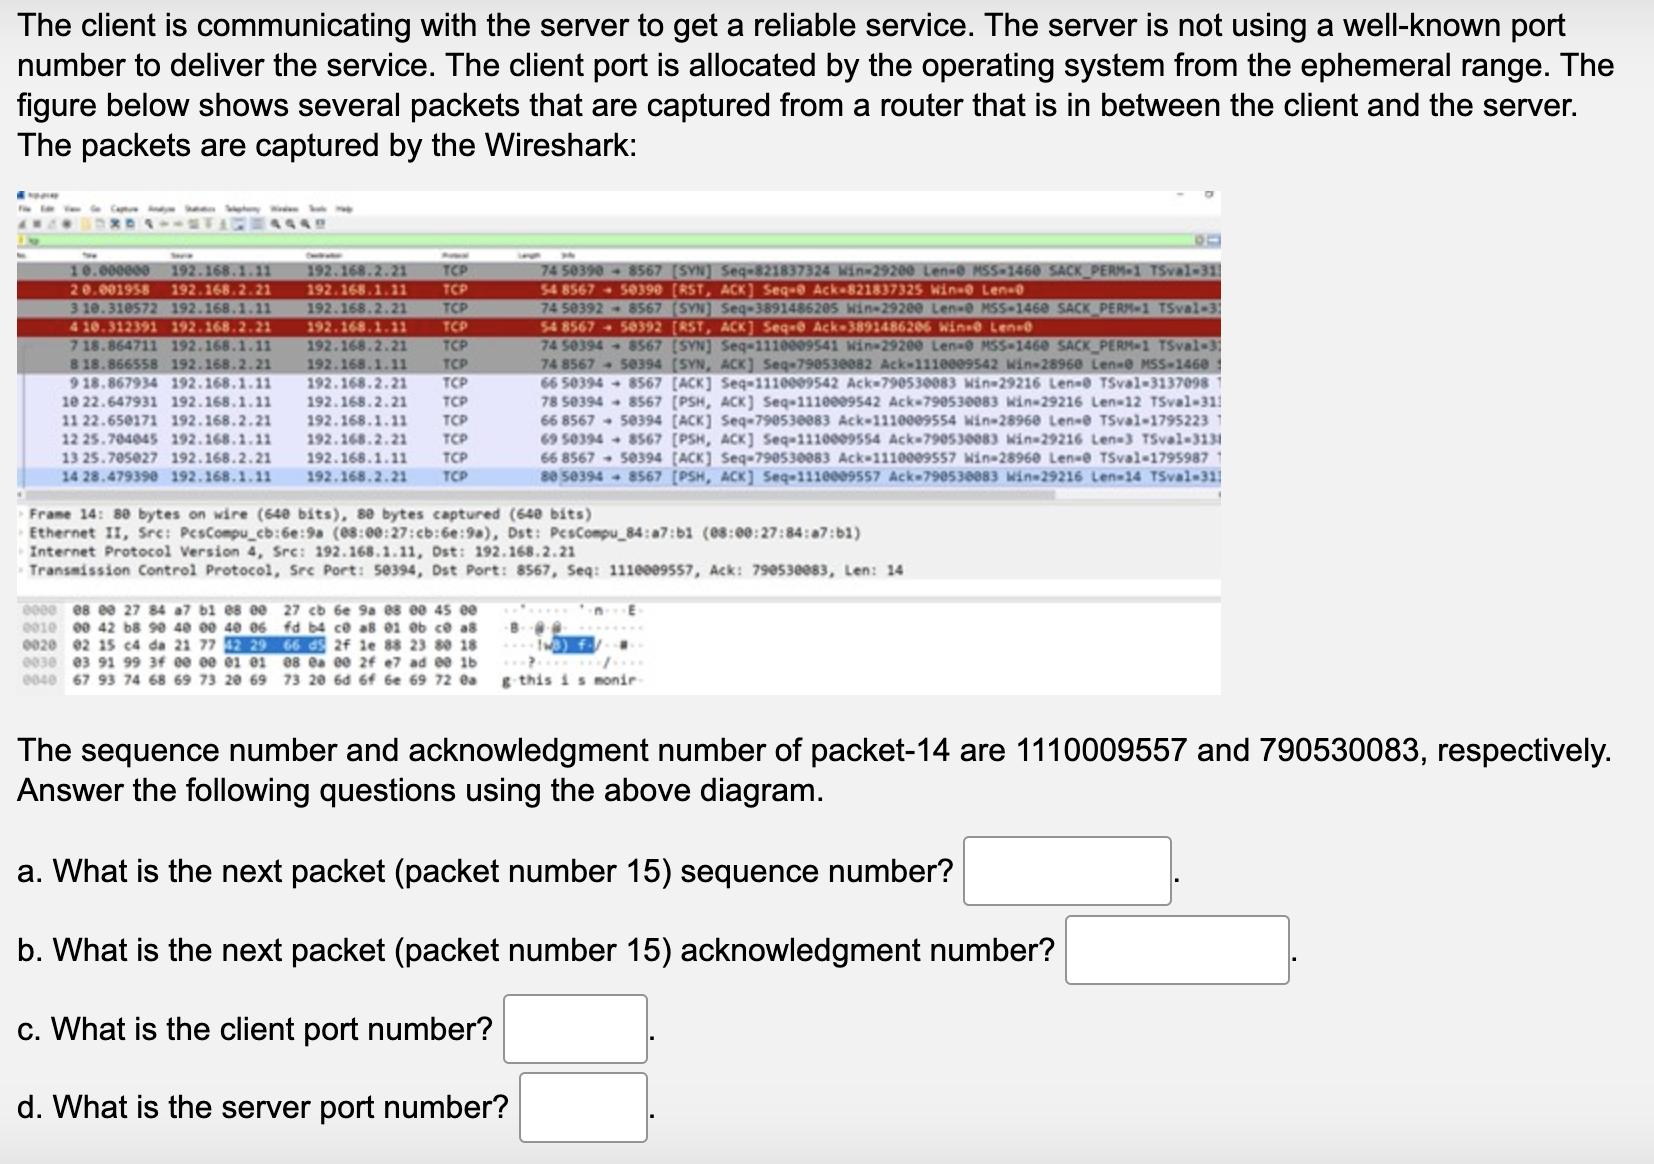
Task: Select packet 4 RST, ACK row at 10.312391
Action: tap(619, 326)
